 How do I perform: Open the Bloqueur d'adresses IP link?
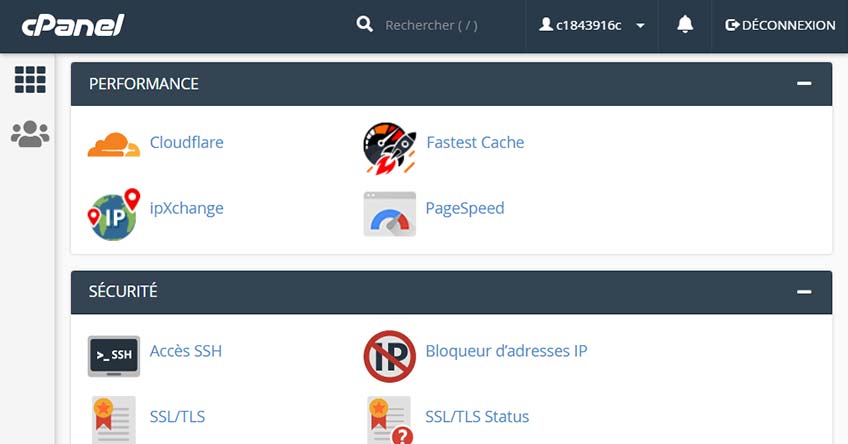(506, 351)
